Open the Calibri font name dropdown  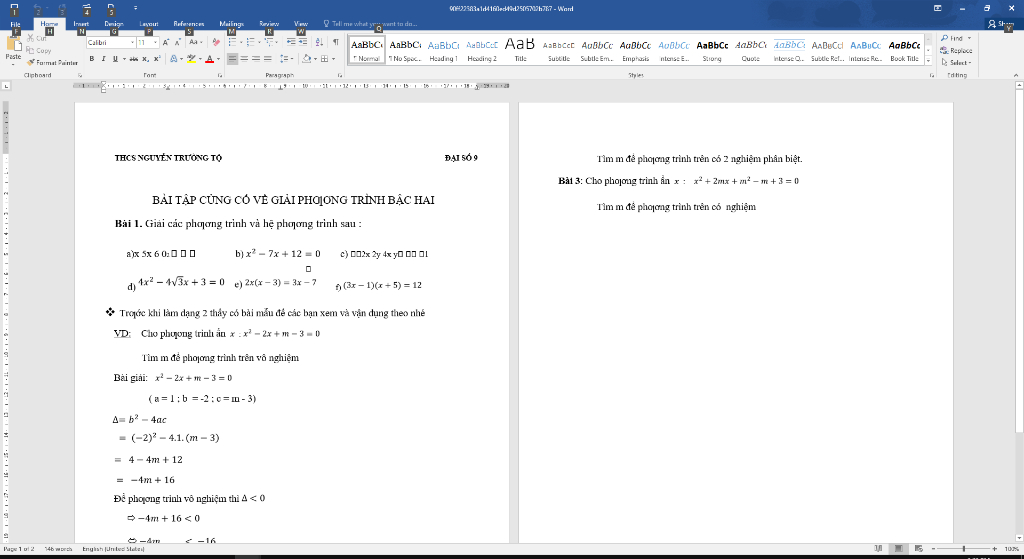(x=131, y=42)
